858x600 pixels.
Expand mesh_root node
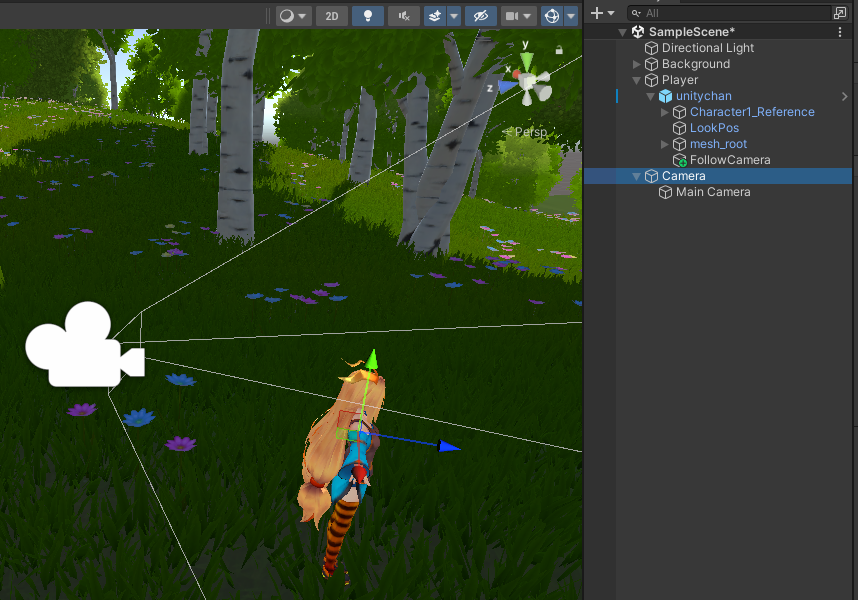[x=664, y=144]
